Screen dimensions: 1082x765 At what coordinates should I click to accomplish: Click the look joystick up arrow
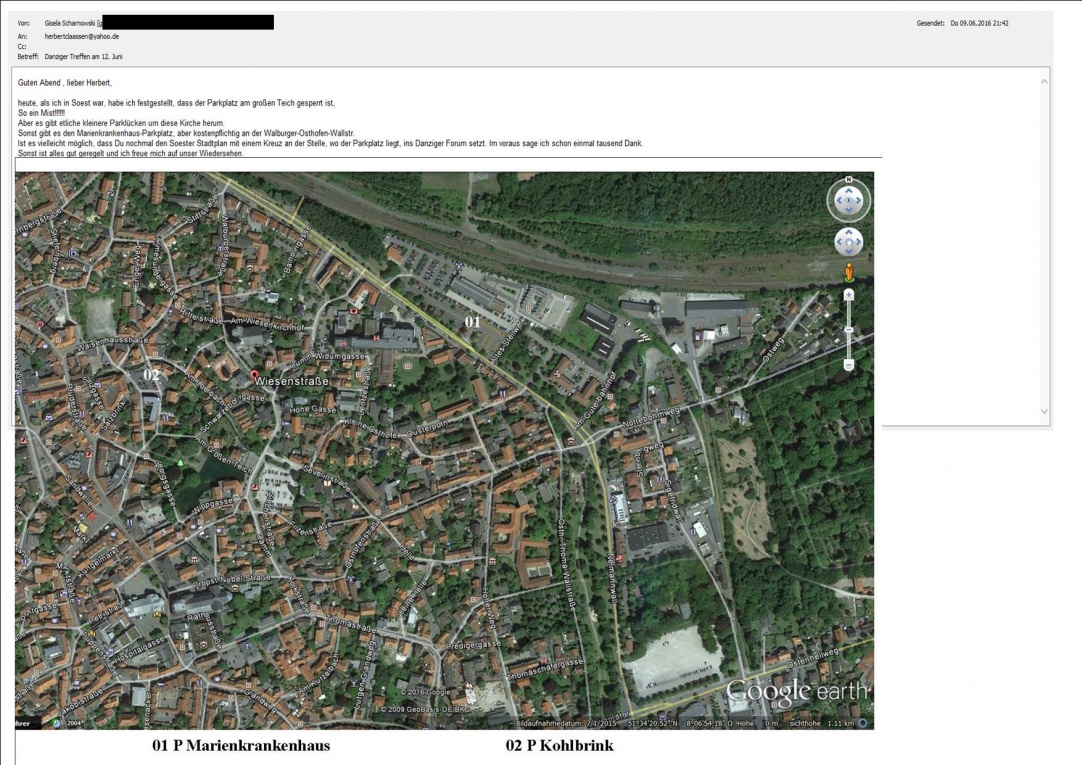849,190
